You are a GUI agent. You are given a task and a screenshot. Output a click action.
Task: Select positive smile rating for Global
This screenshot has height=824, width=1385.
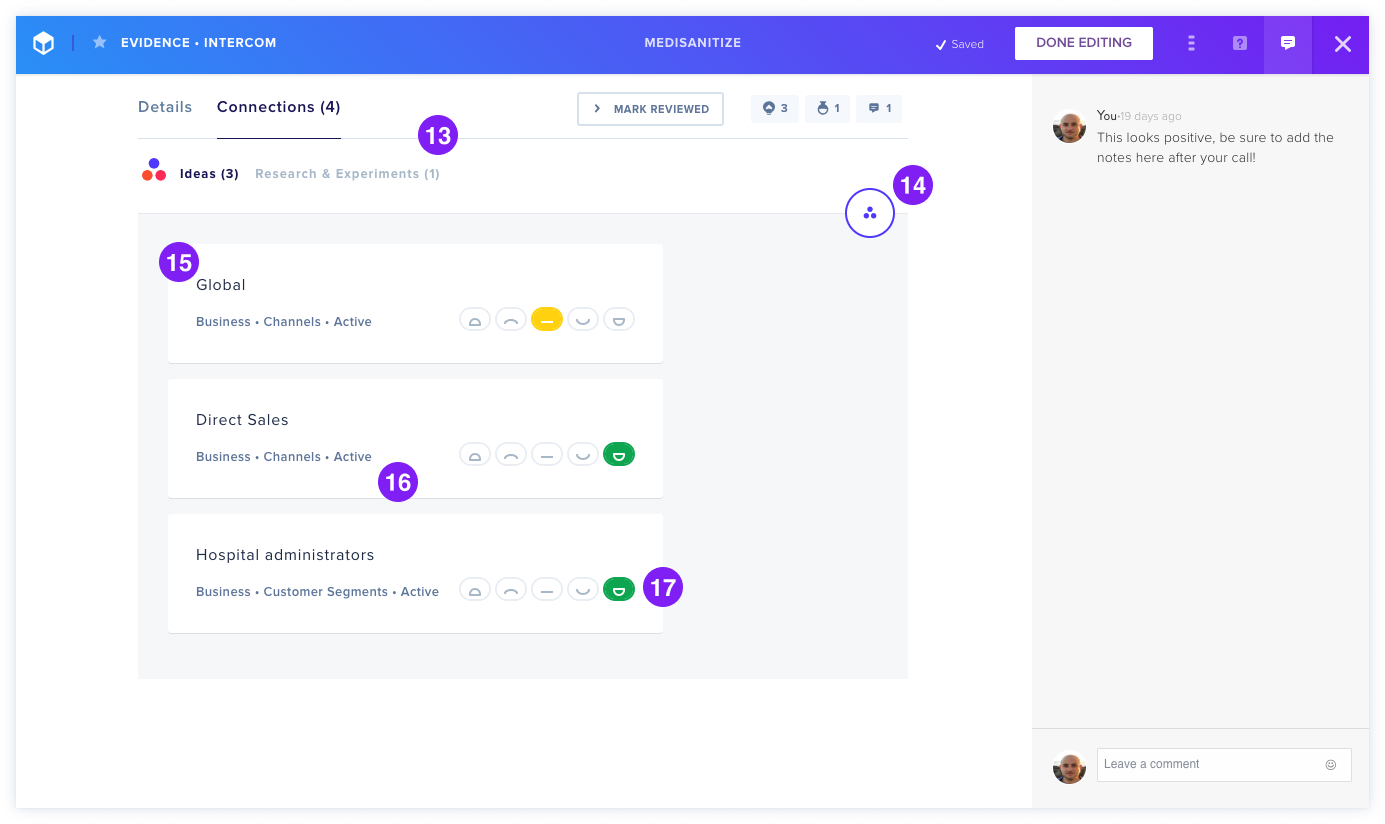[x=583, y=320]
